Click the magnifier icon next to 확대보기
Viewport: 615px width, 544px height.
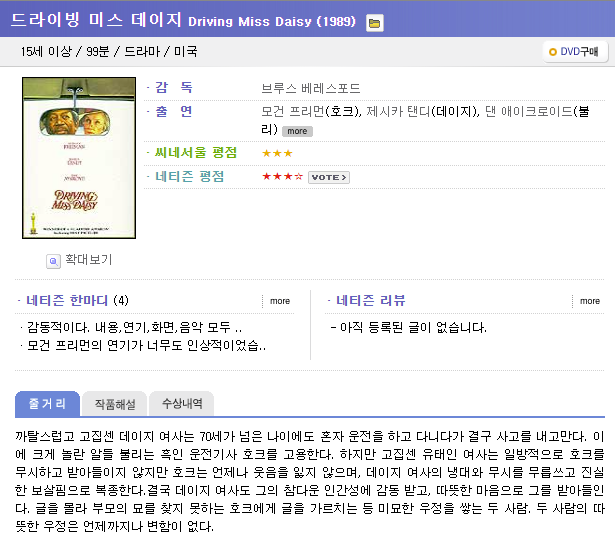click(x=53, y=260)
